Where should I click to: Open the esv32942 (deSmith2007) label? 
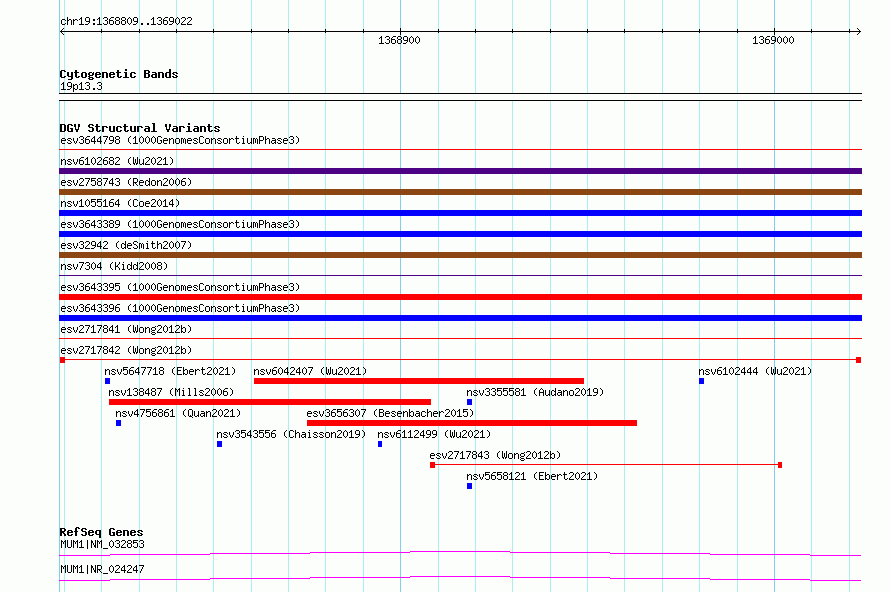click(x=126, y=245)
